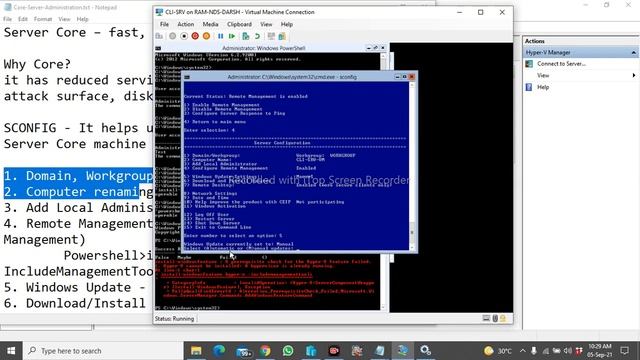Click the Revert checkpoint toolbar icon
The height and width of the screenshot is (360, 640).
pyautogui.click(x=257, y=36)
